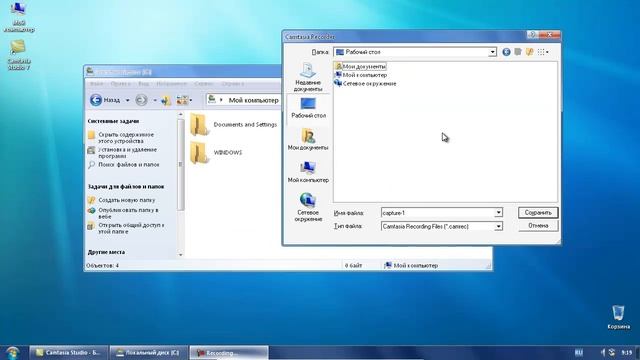Open the view menu icon in the save dialog
640x360 pixels.
click(542, 52)
